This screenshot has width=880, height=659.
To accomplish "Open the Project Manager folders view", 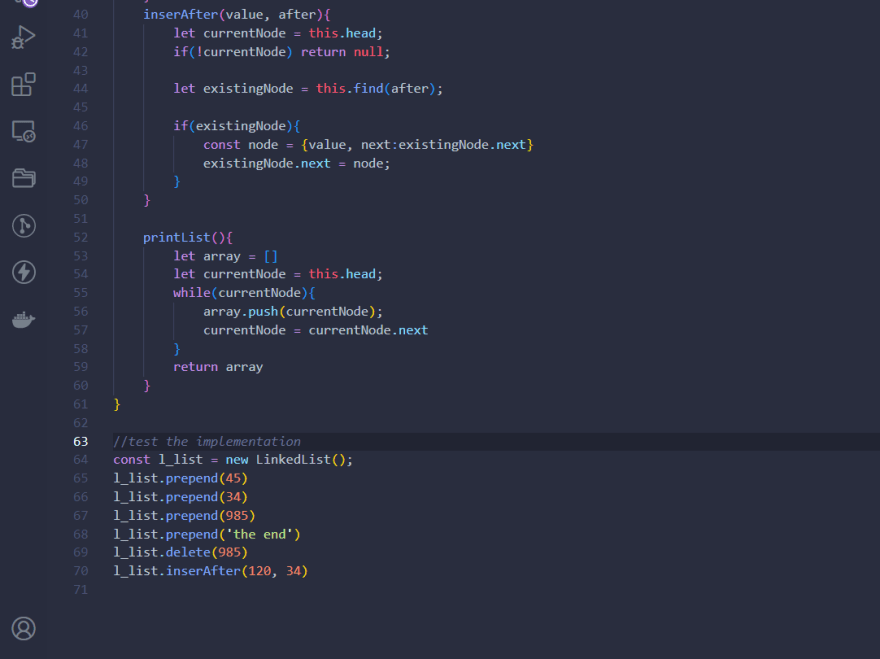I will 24,178.
